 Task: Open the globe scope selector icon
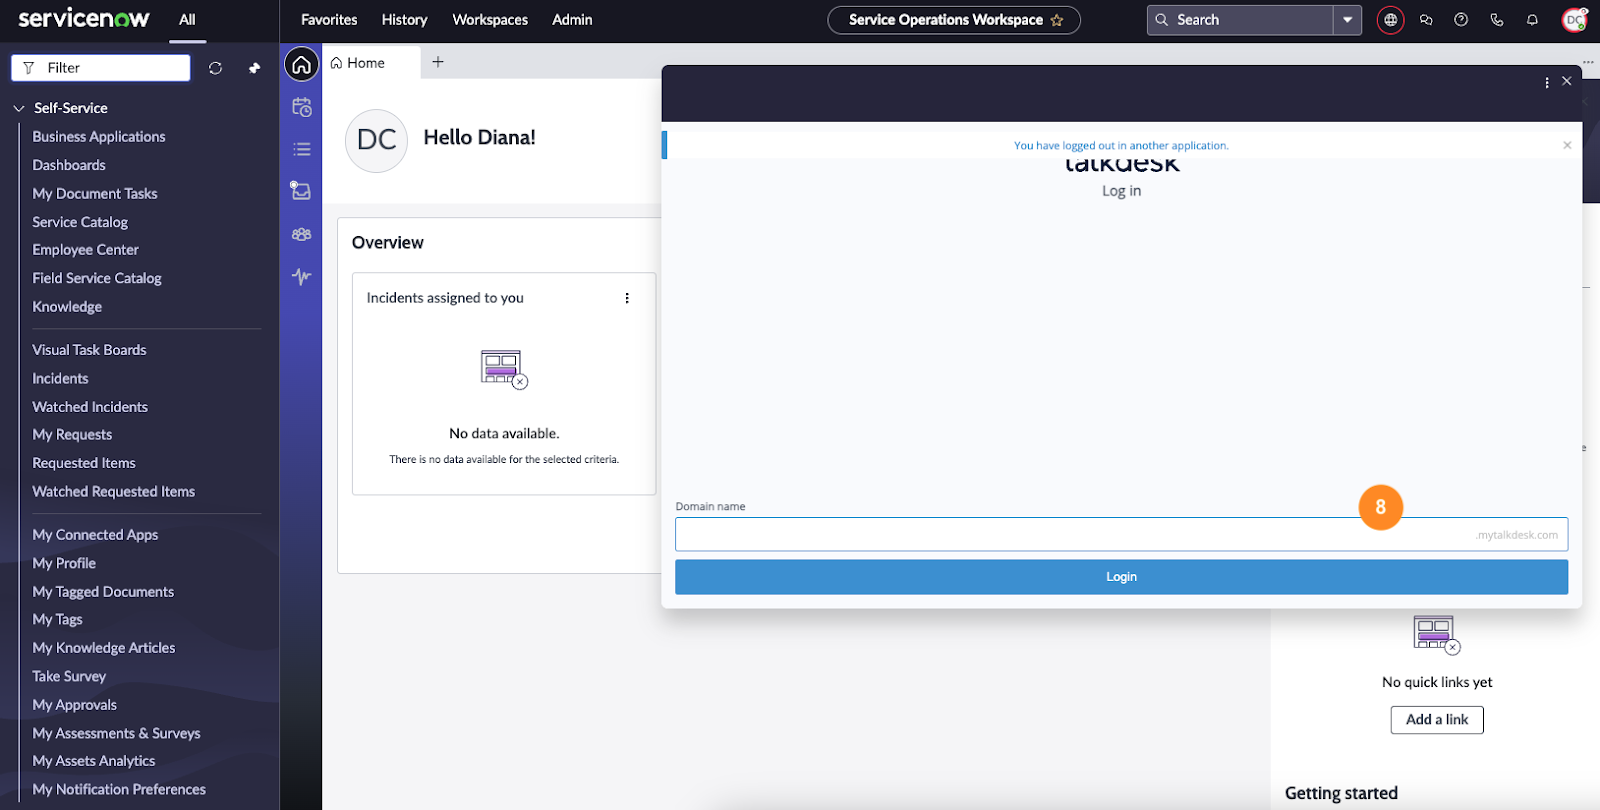click(1390, 20)
